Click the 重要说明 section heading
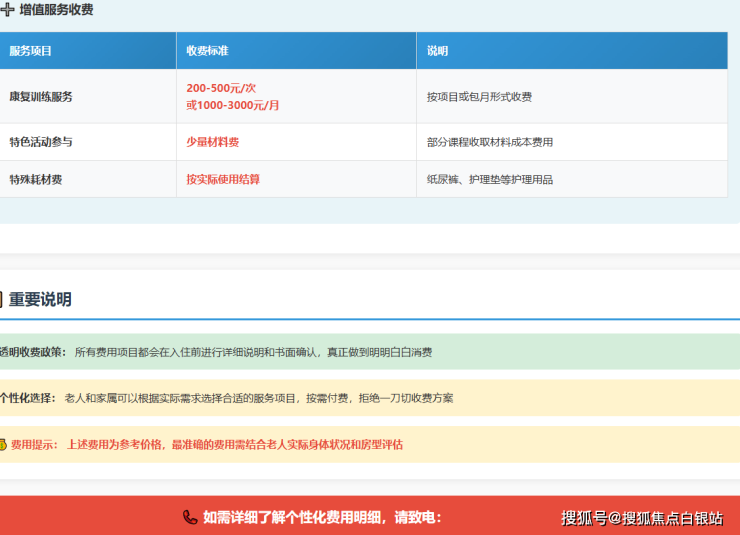The height and width of the screenshot is (535, 740). 40,299
